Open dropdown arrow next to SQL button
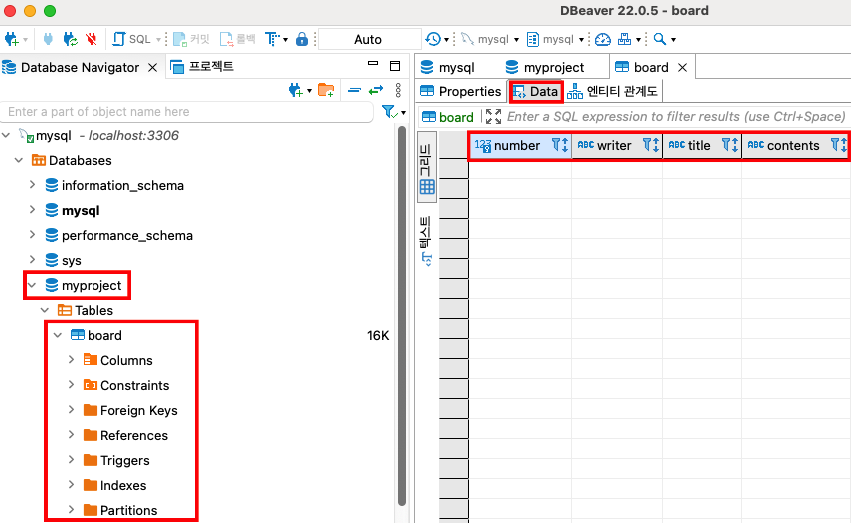This screenshot has height=523, width=851. 158,40
